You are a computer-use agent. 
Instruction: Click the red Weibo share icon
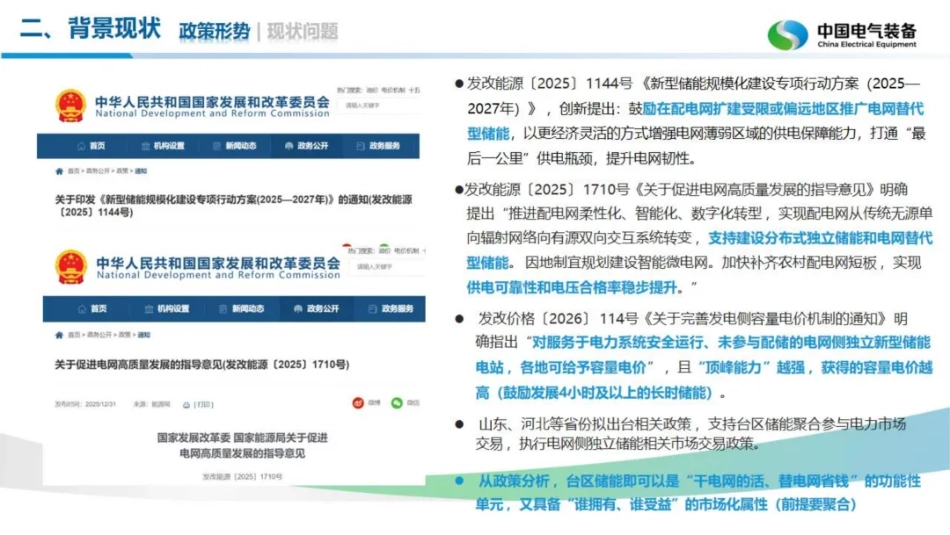tap(358, 403)
